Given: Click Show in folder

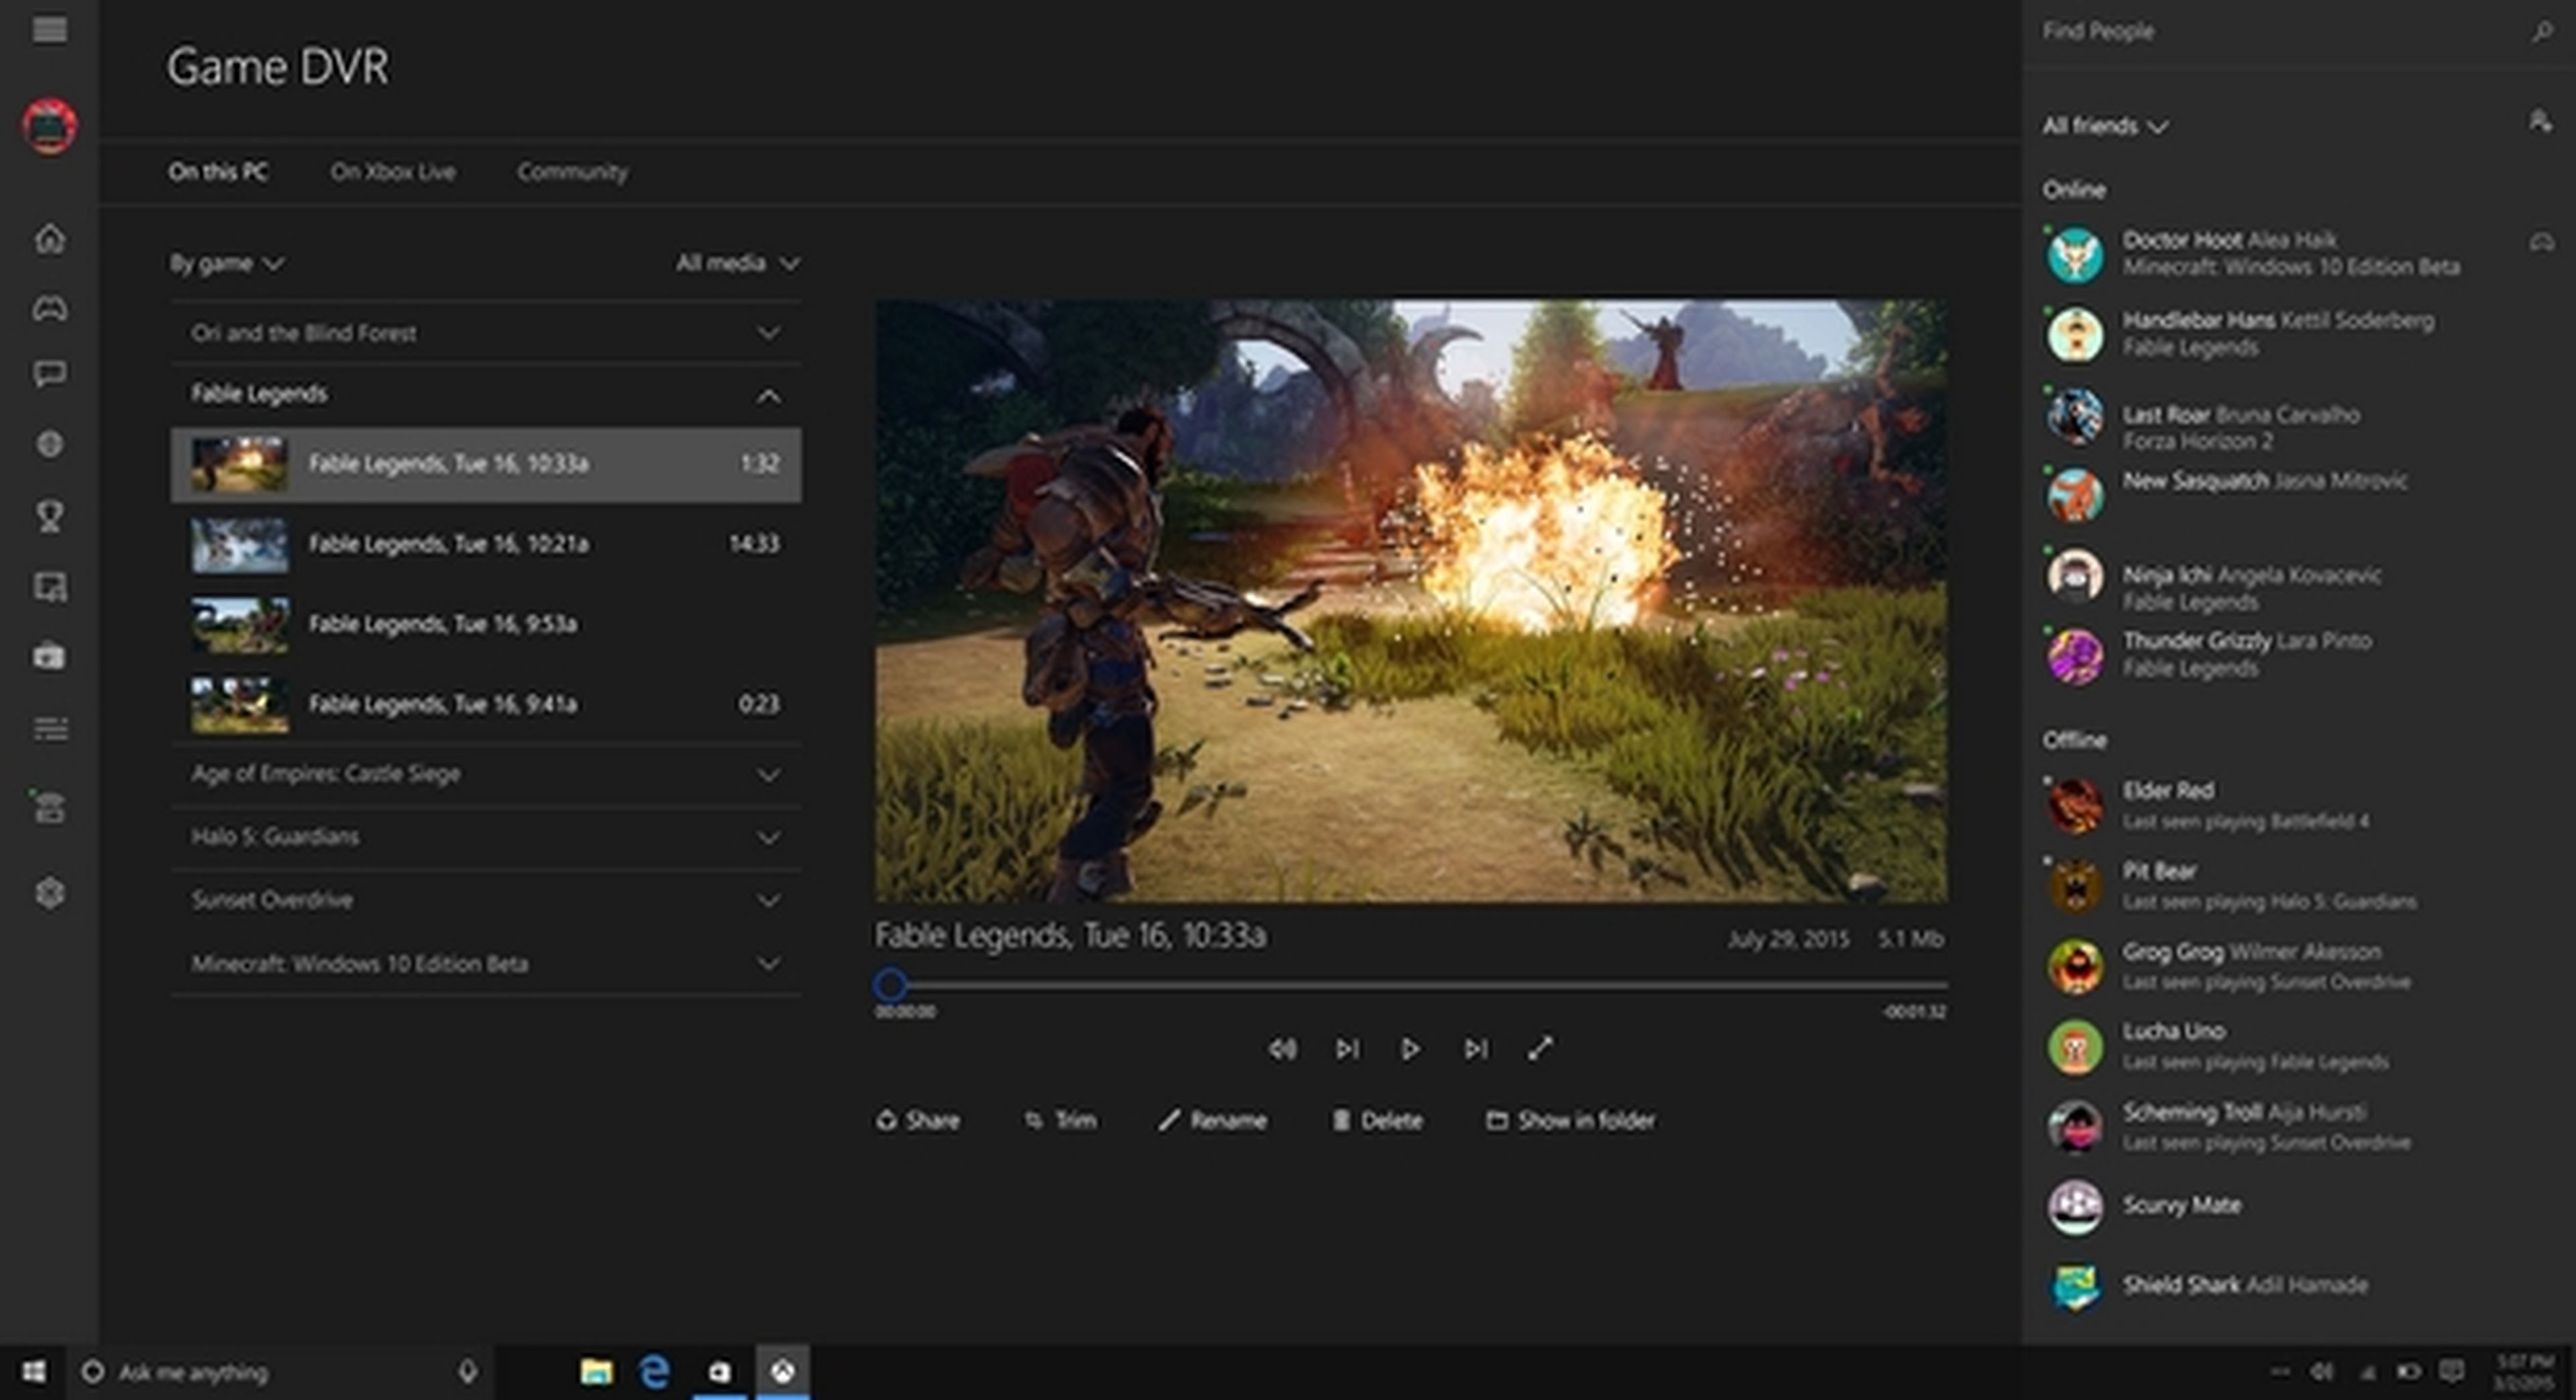Looking at the screenshot, I should pos(1570,1120).
